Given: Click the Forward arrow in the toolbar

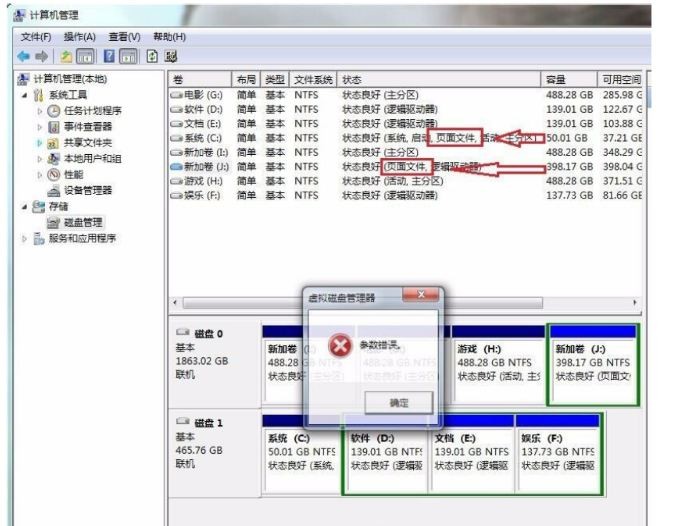Looking at the screenshot, I should (41, 55).
